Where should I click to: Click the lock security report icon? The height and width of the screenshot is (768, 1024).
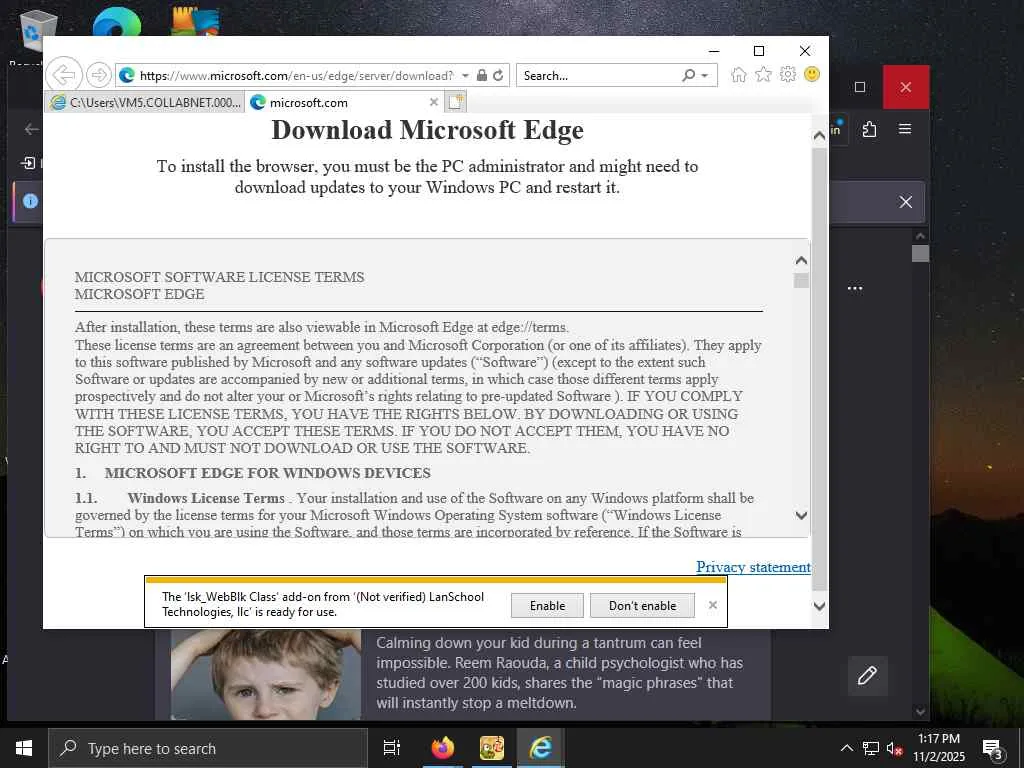pyautogui.click(x=482, y=75)
